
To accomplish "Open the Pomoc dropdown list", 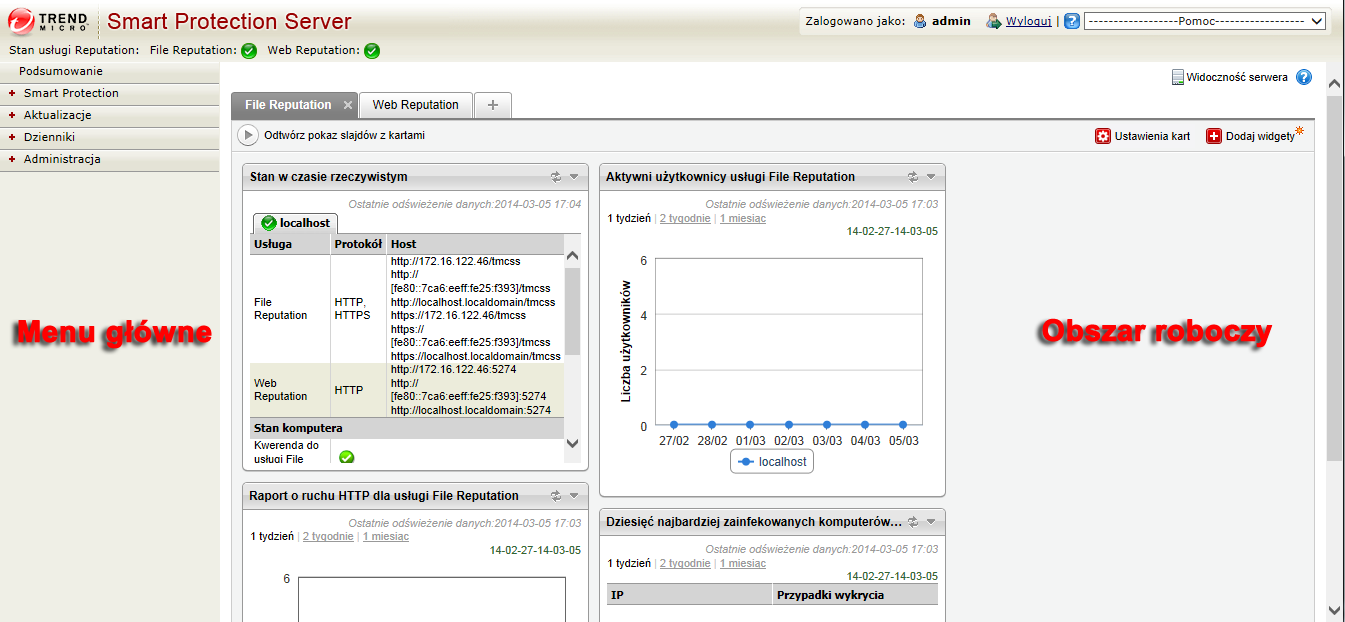I will click(1204, 21).
